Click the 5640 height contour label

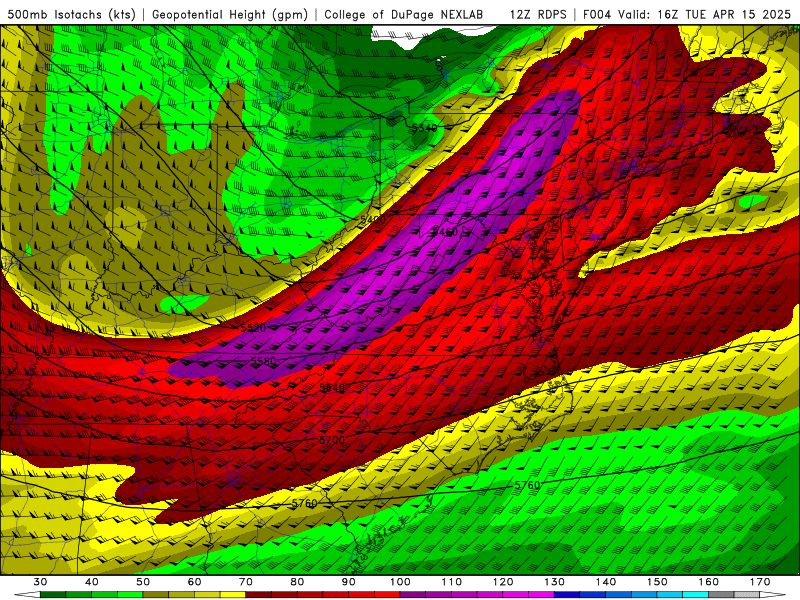click(x=332, y=388)
